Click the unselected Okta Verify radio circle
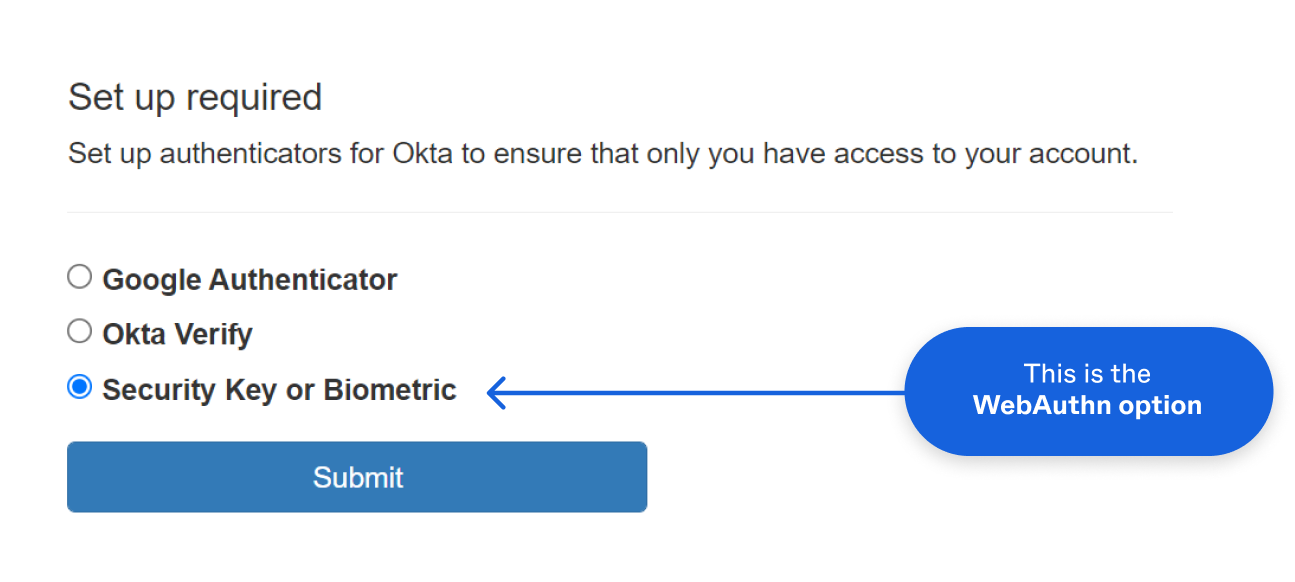1295x582 pixels. coord(79,331)
